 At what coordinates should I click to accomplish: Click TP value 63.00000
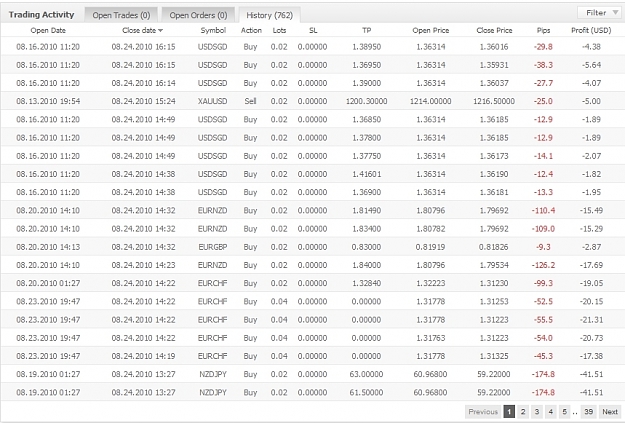click(366, 374)
